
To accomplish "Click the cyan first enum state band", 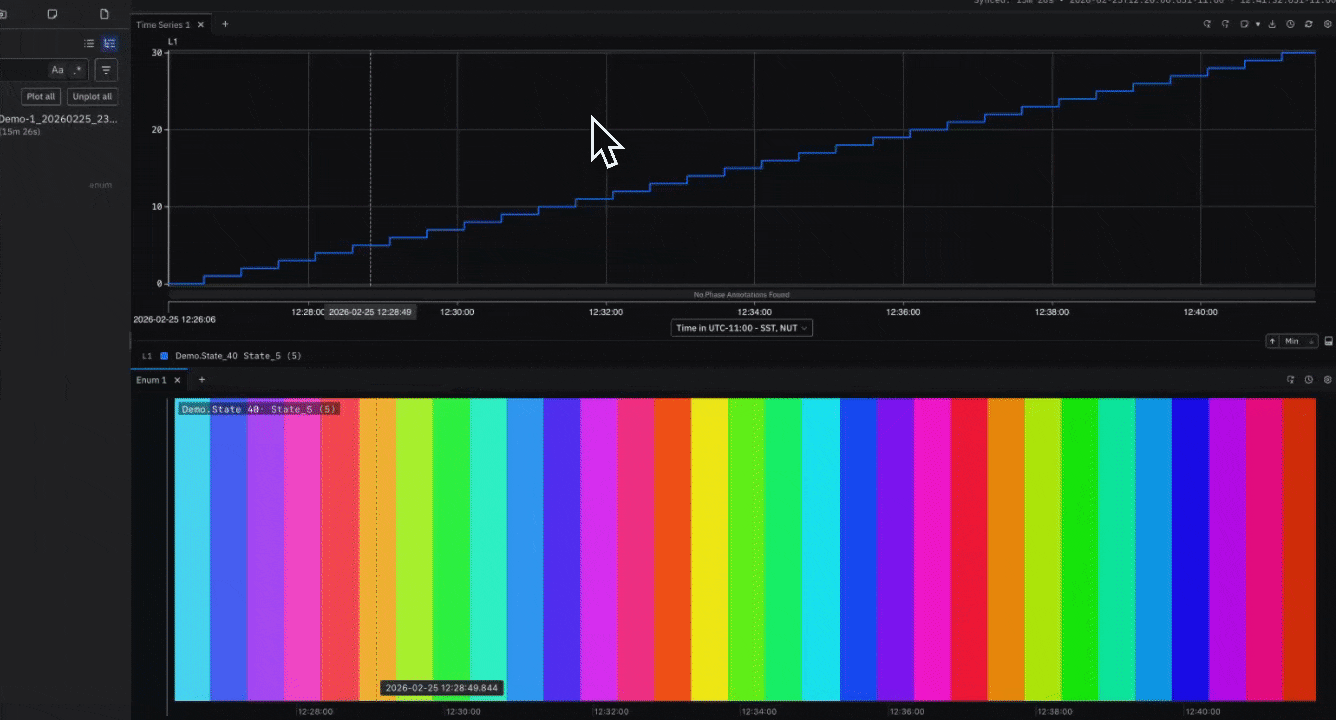I will [x=192, y=549].
